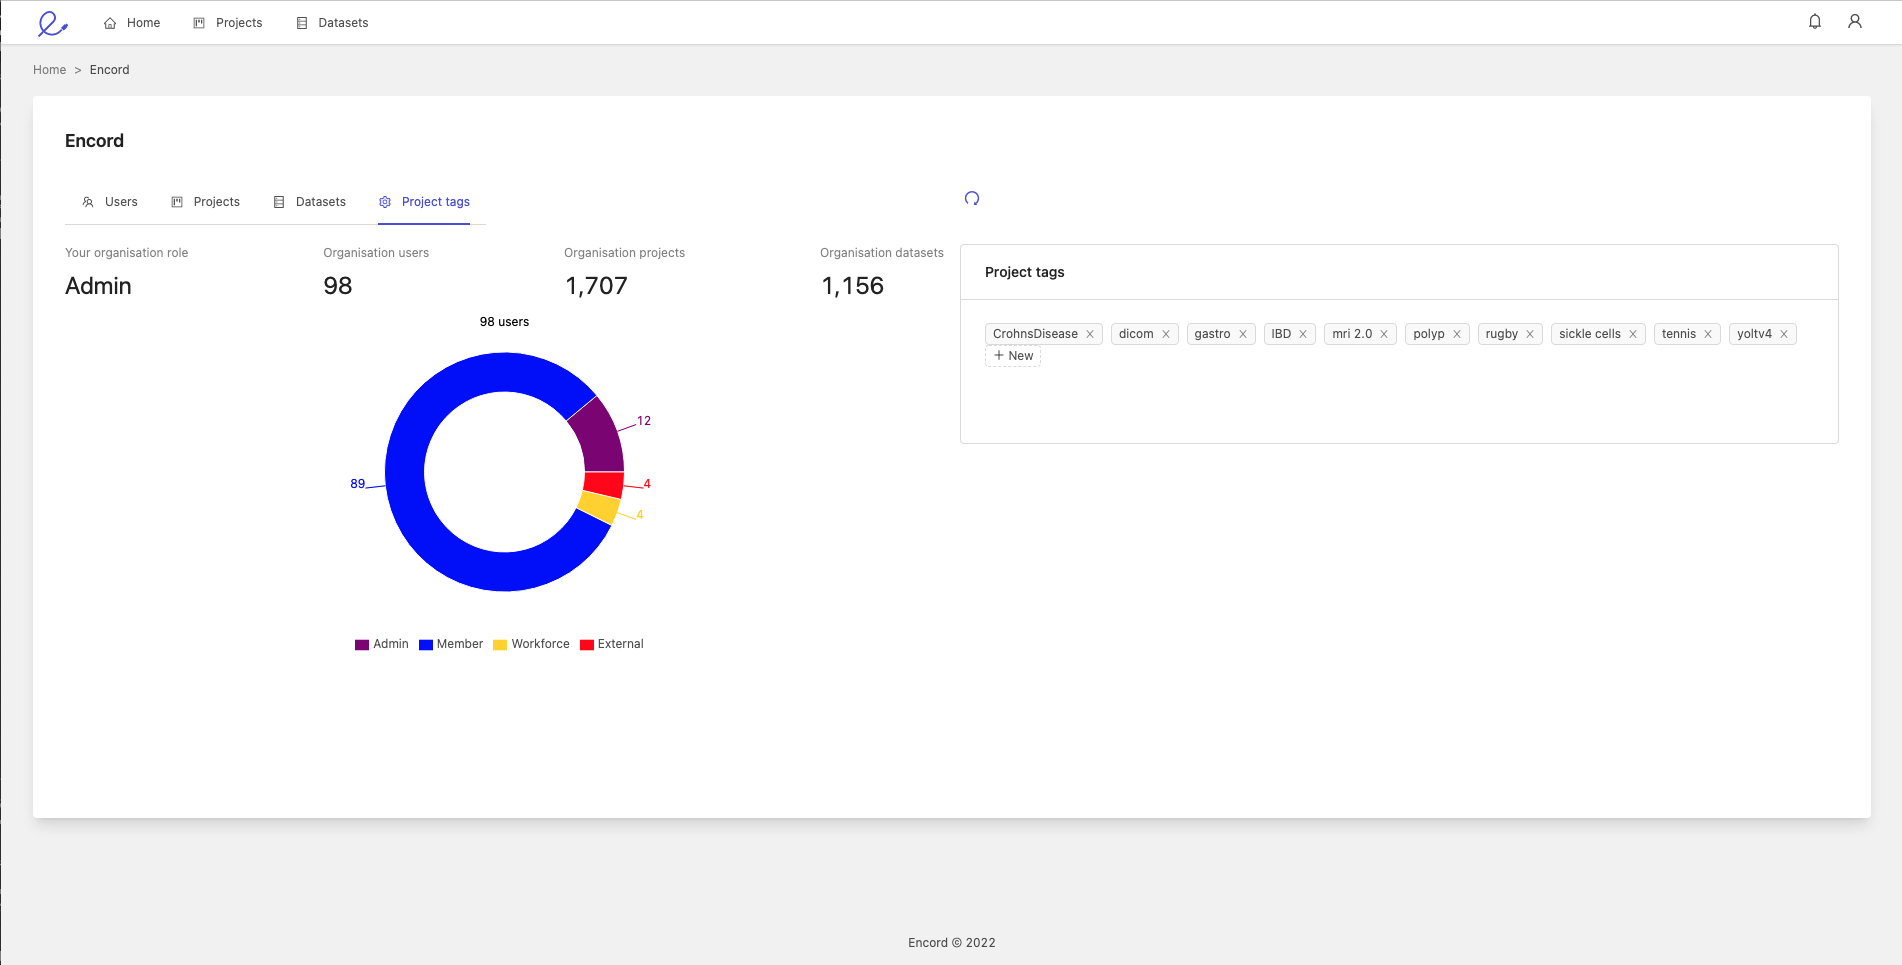Open Projects in top navigation bar
The image size is (1902, 965).
coord(228,23)
